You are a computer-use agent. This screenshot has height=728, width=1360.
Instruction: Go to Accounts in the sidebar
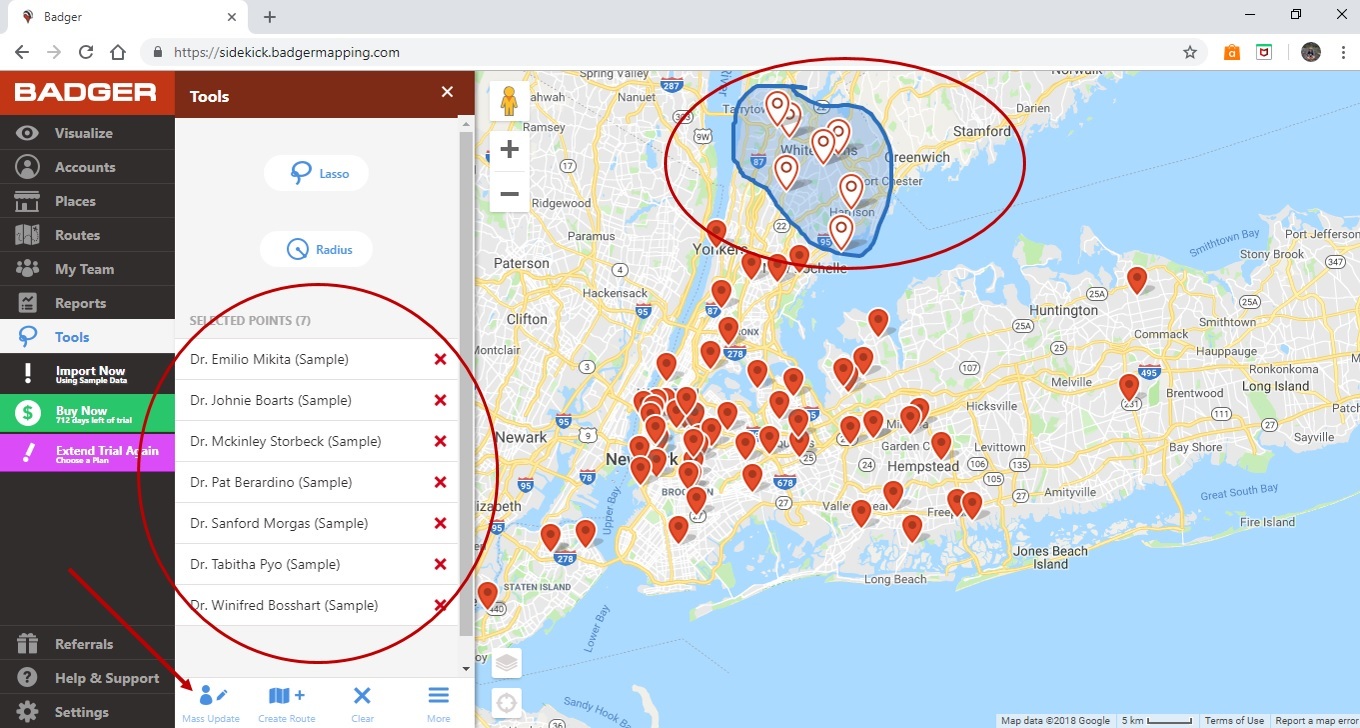point(87,167)
